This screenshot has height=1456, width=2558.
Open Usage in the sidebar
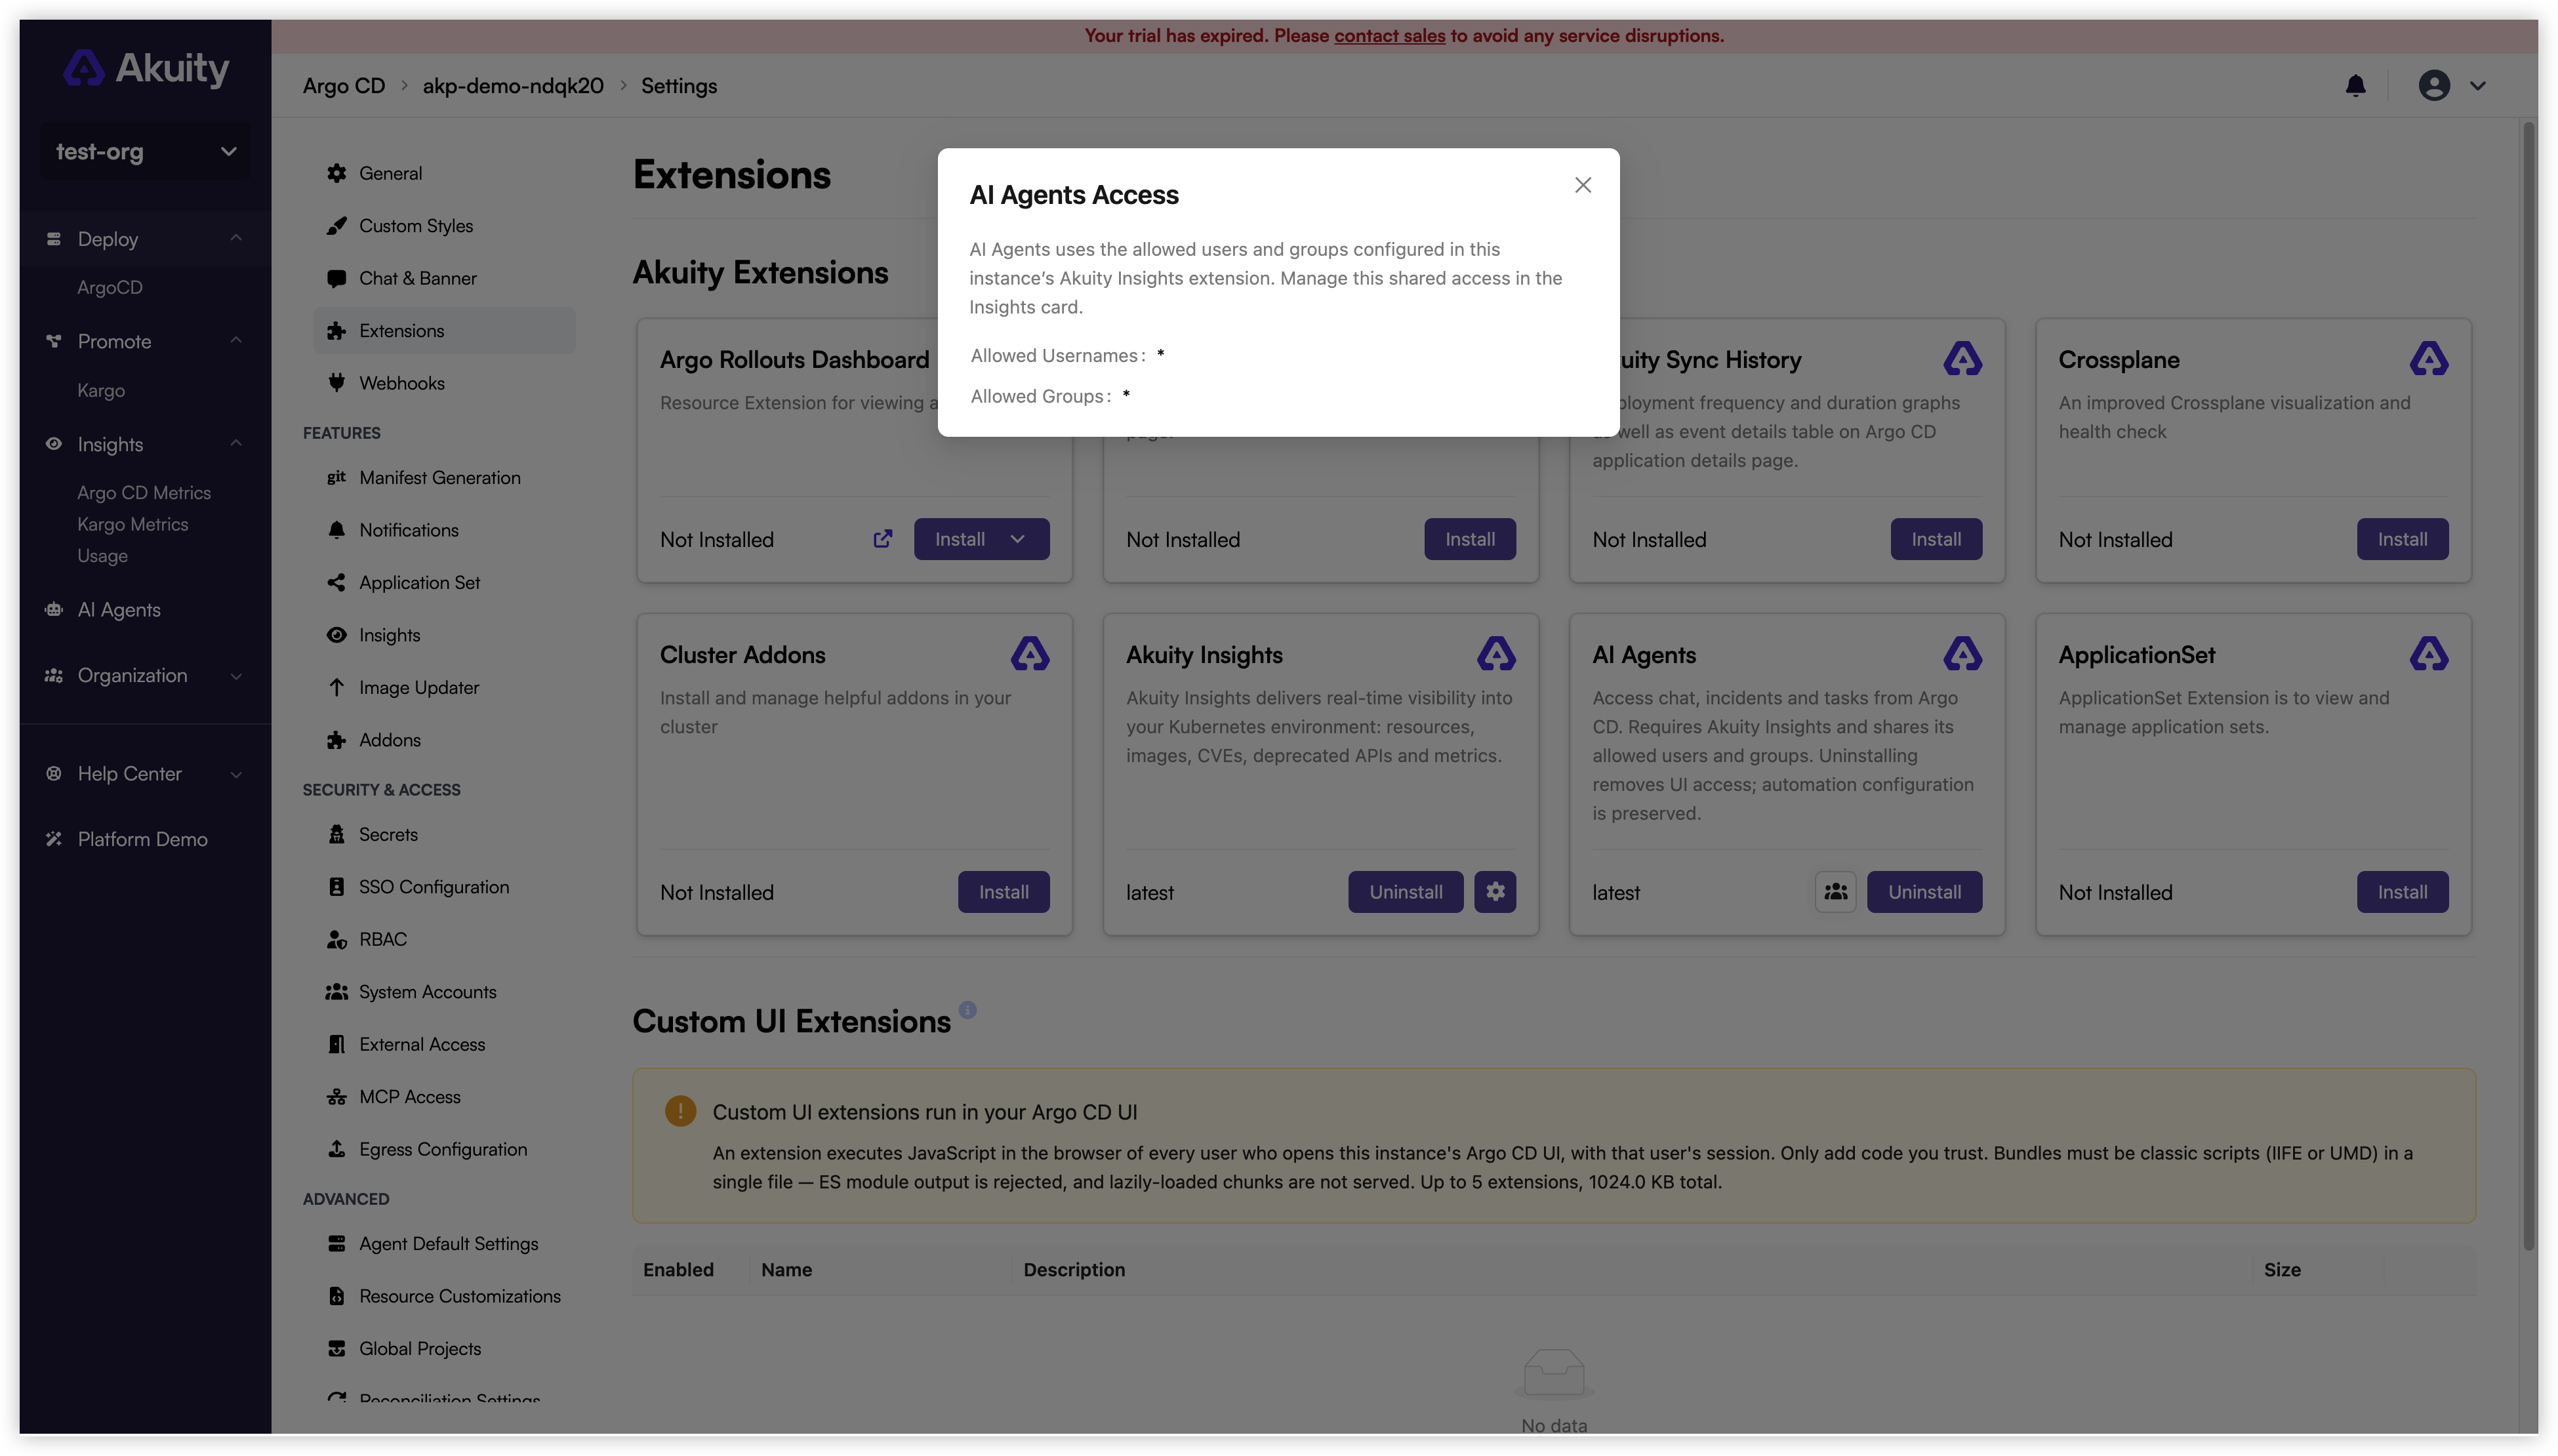click(102, 556)
